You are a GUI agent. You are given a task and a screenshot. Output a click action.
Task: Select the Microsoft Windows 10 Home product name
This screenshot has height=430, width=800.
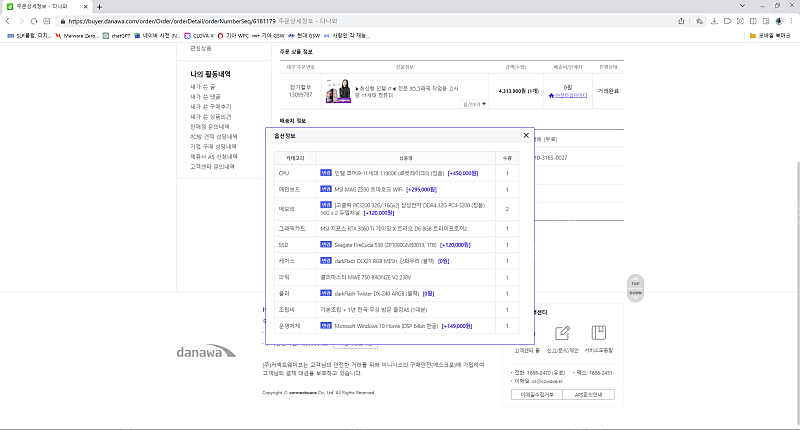pyautogui.click(x=386, y=326)
